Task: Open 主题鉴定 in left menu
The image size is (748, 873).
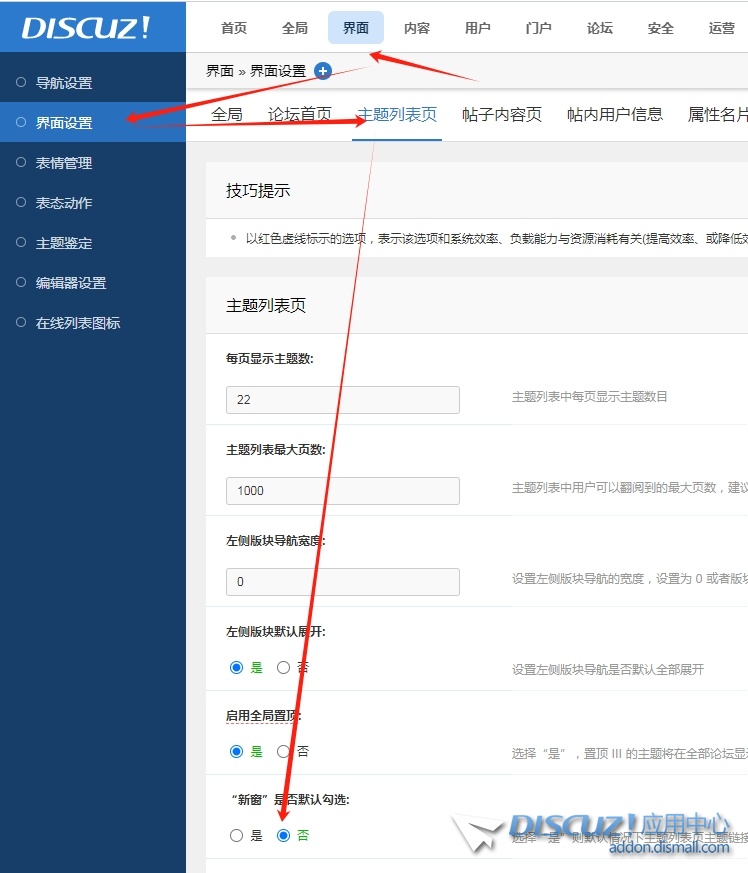Action: (64, 243)
